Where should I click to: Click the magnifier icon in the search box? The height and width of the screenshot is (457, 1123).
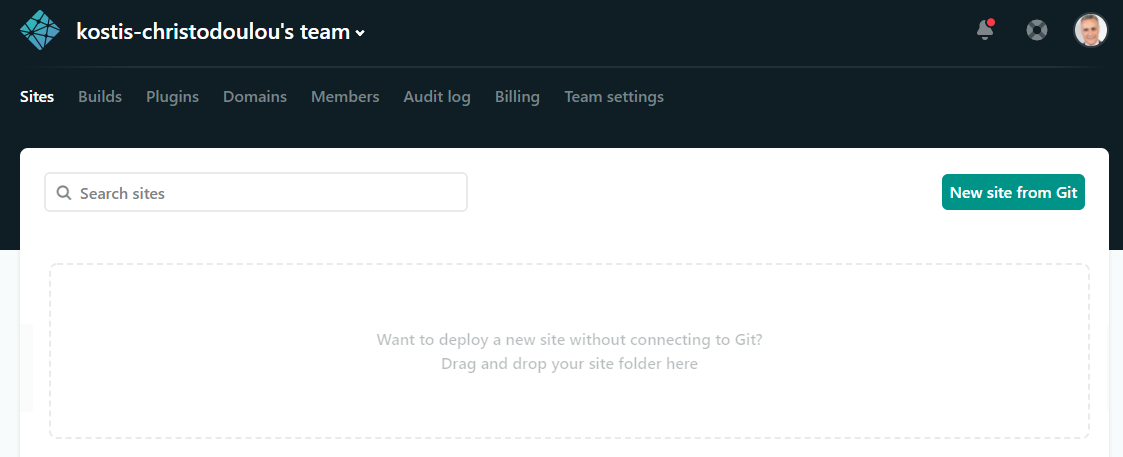point(64,193)
